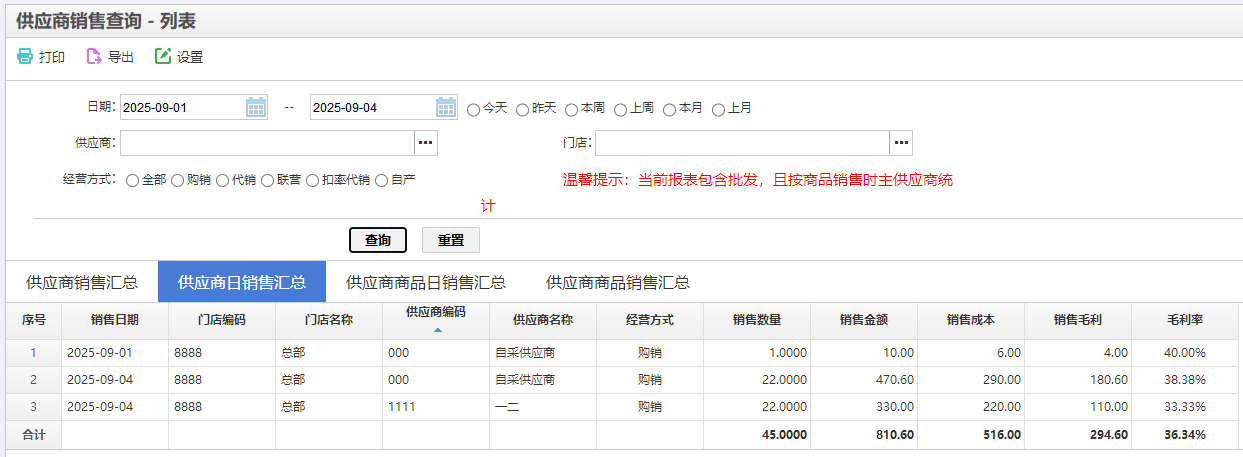The height and width of the screenshot is (457, 1243).
Task: Select the 今天 date radio option
Action: click(x=474, y=109)
